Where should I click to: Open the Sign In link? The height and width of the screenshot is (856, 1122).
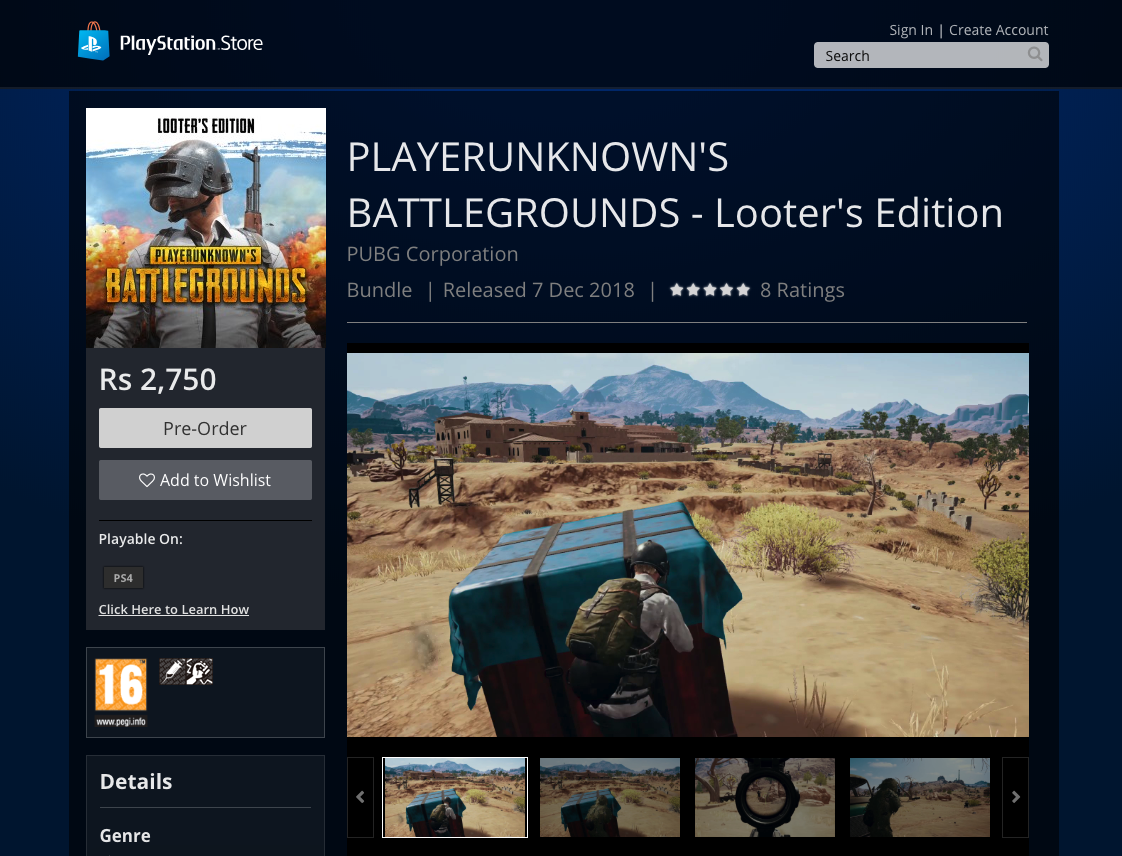[910, 30]
